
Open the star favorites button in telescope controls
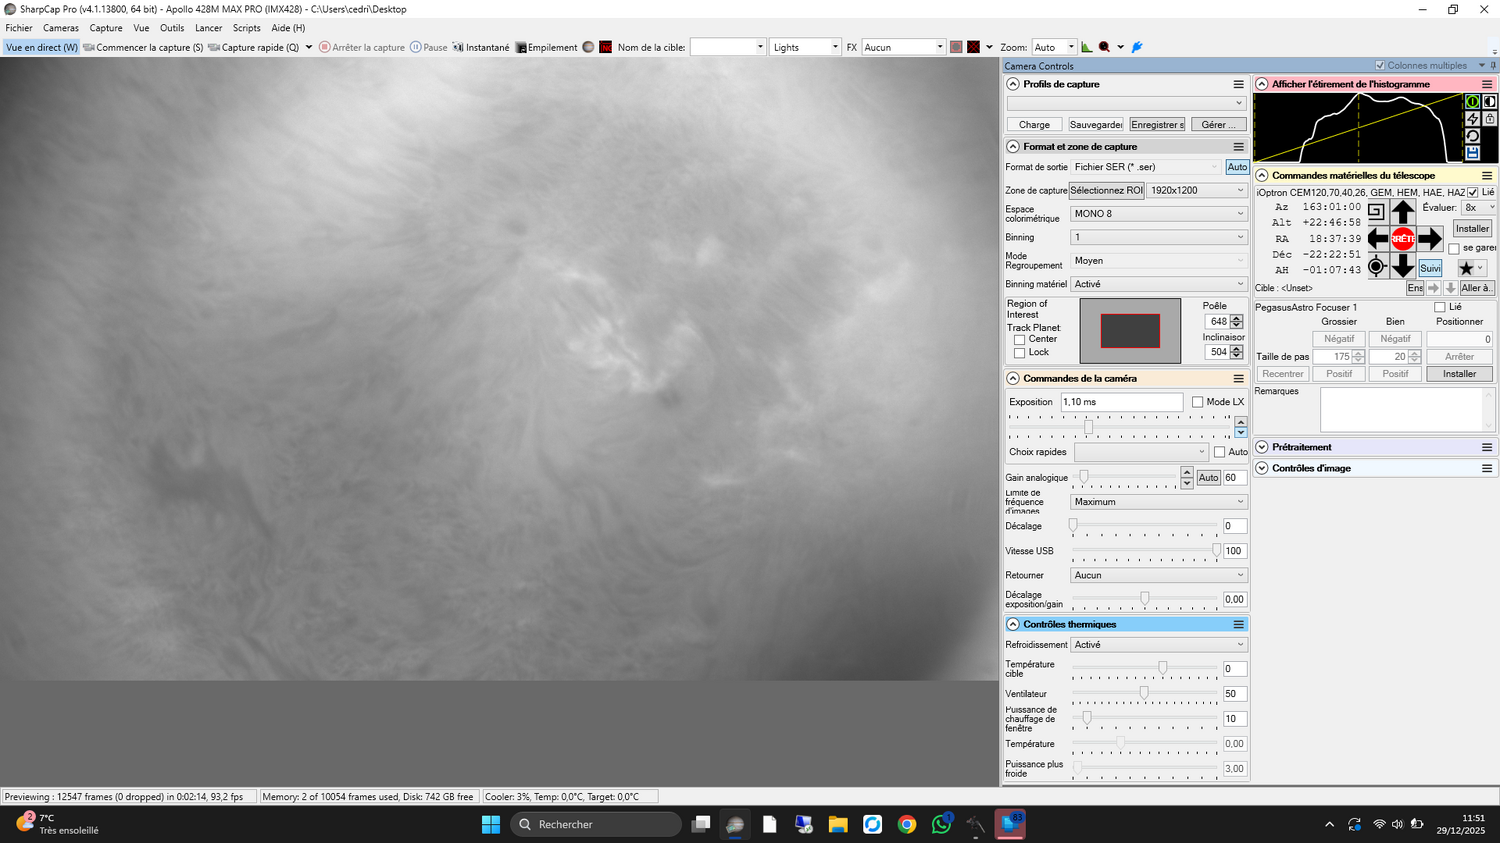(x=1471, y=268)
